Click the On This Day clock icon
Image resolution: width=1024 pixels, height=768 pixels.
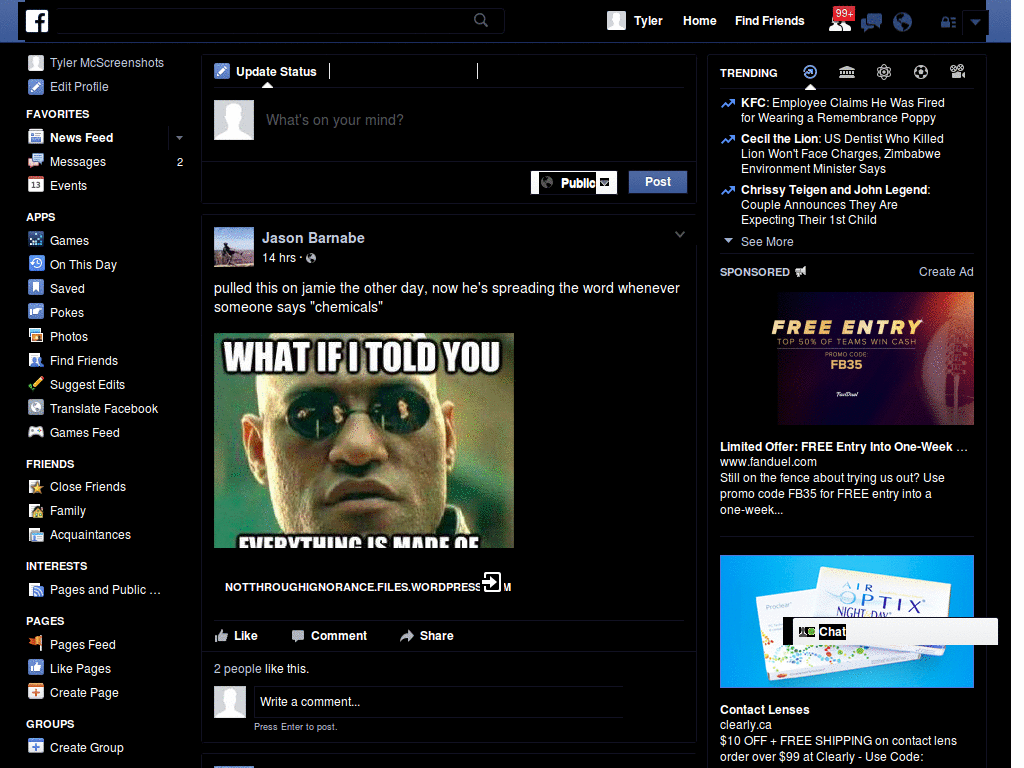(36, 264)
